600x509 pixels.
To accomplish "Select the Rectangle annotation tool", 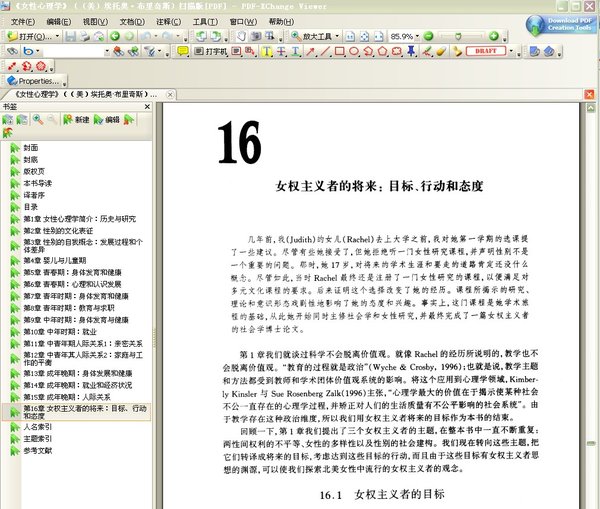I will [x=339, y=51].
